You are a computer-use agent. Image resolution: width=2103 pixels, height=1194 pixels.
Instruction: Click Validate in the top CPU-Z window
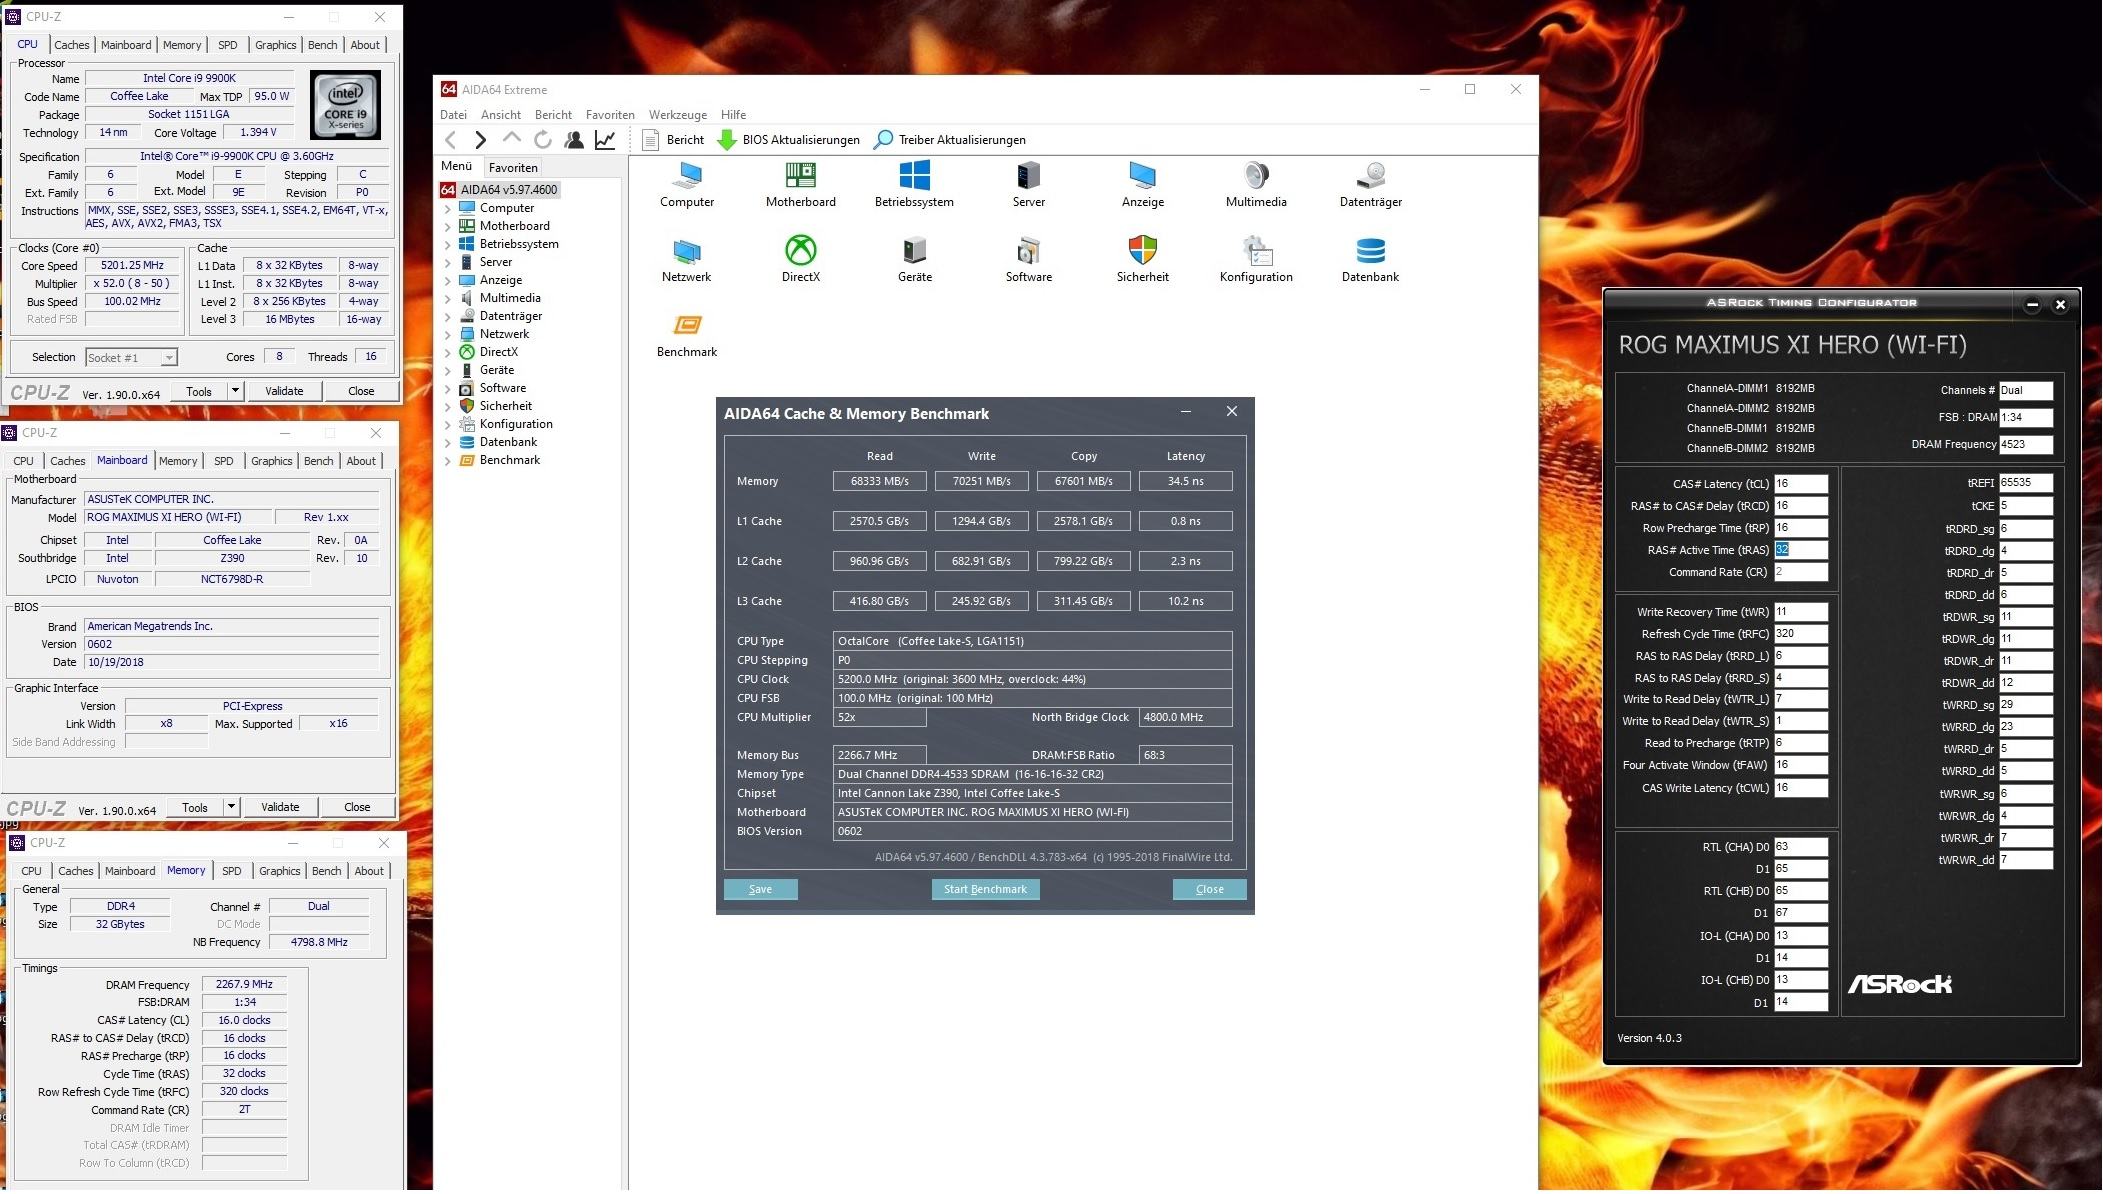click(284, 391)
